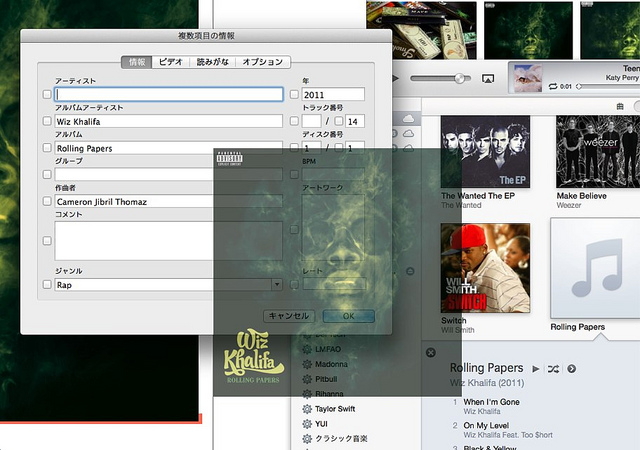Switch to the 情報 tab

(137, 62)
